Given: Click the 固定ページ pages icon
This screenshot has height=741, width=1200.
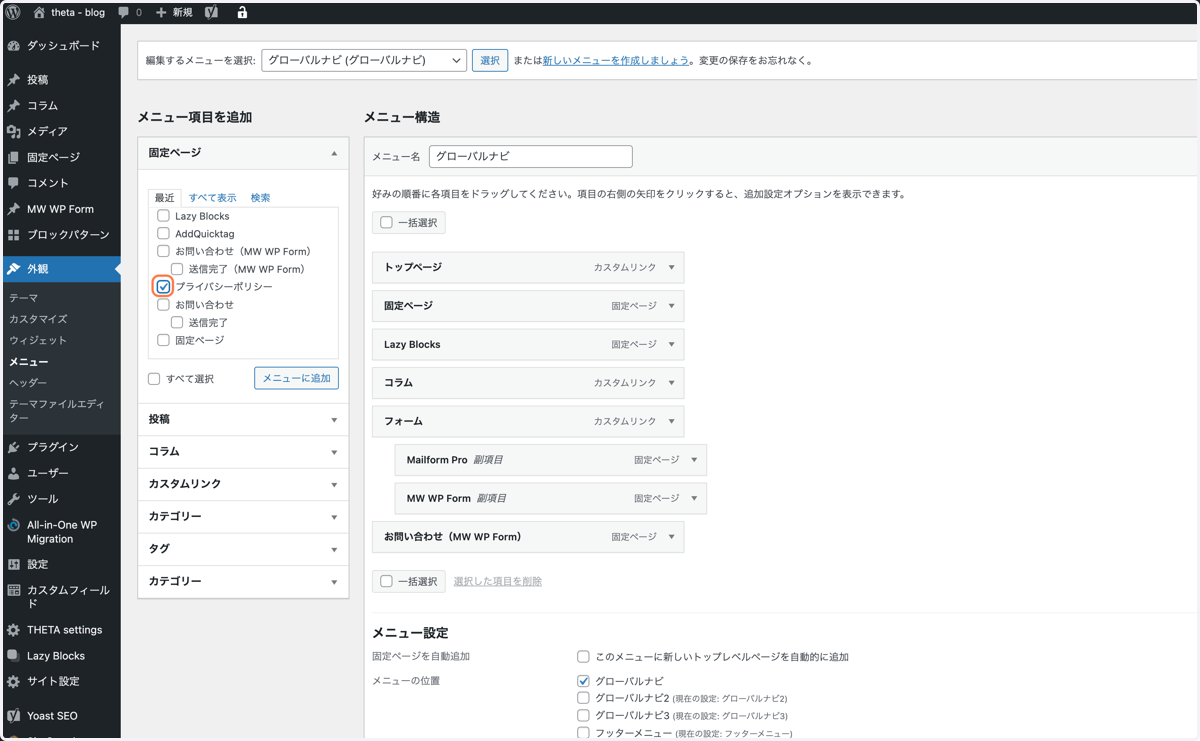Looking at the screenshot, I should coord(13,157).
